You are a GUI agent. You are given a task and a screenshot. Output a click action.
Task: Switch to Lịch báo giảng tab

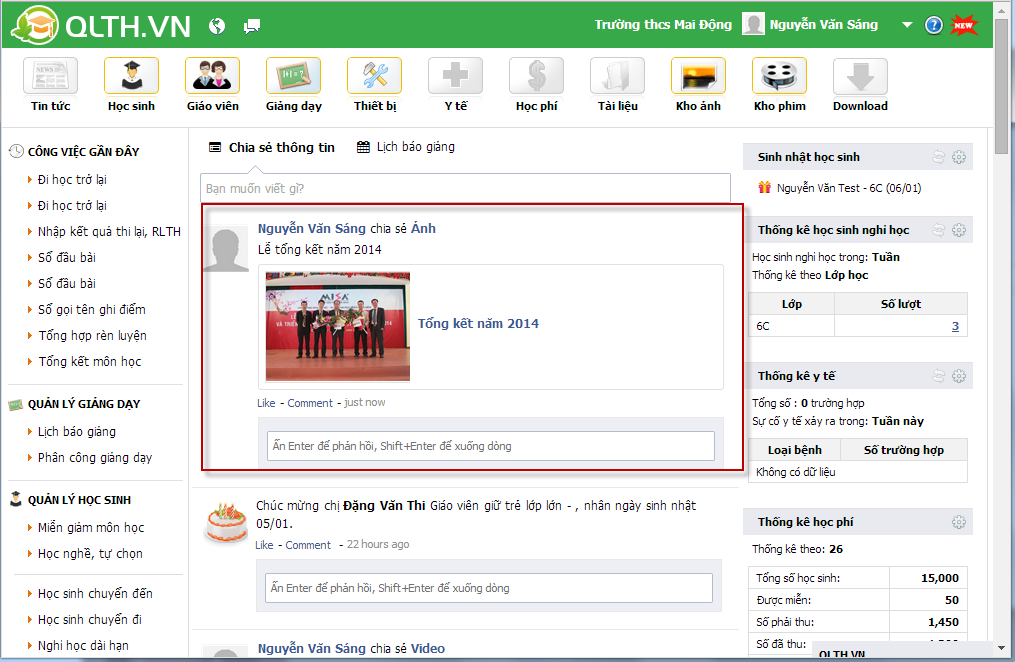[x=406, y=147]
